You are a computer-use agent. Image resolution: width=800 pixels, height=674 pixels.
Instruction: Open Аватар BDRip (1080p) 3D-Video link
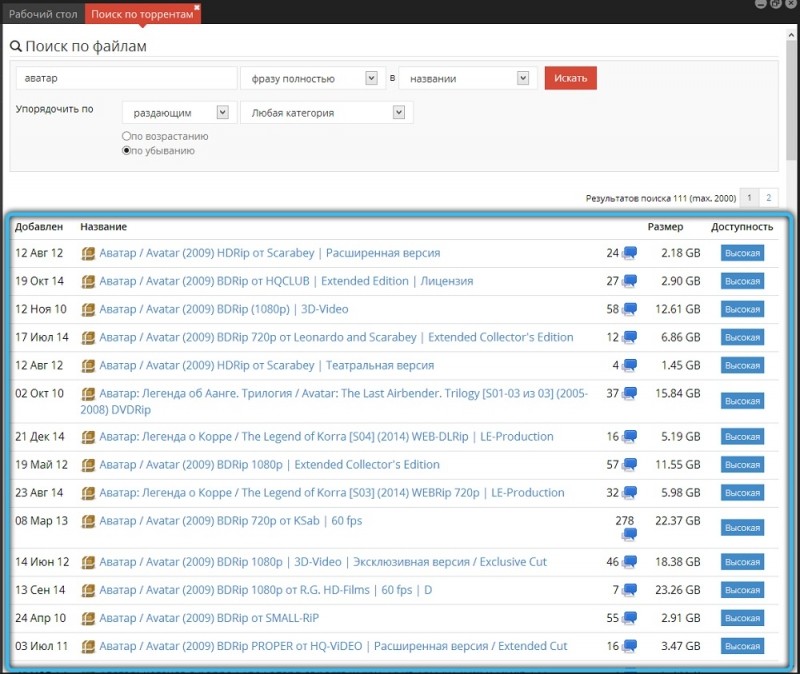[x=224, y=309]
